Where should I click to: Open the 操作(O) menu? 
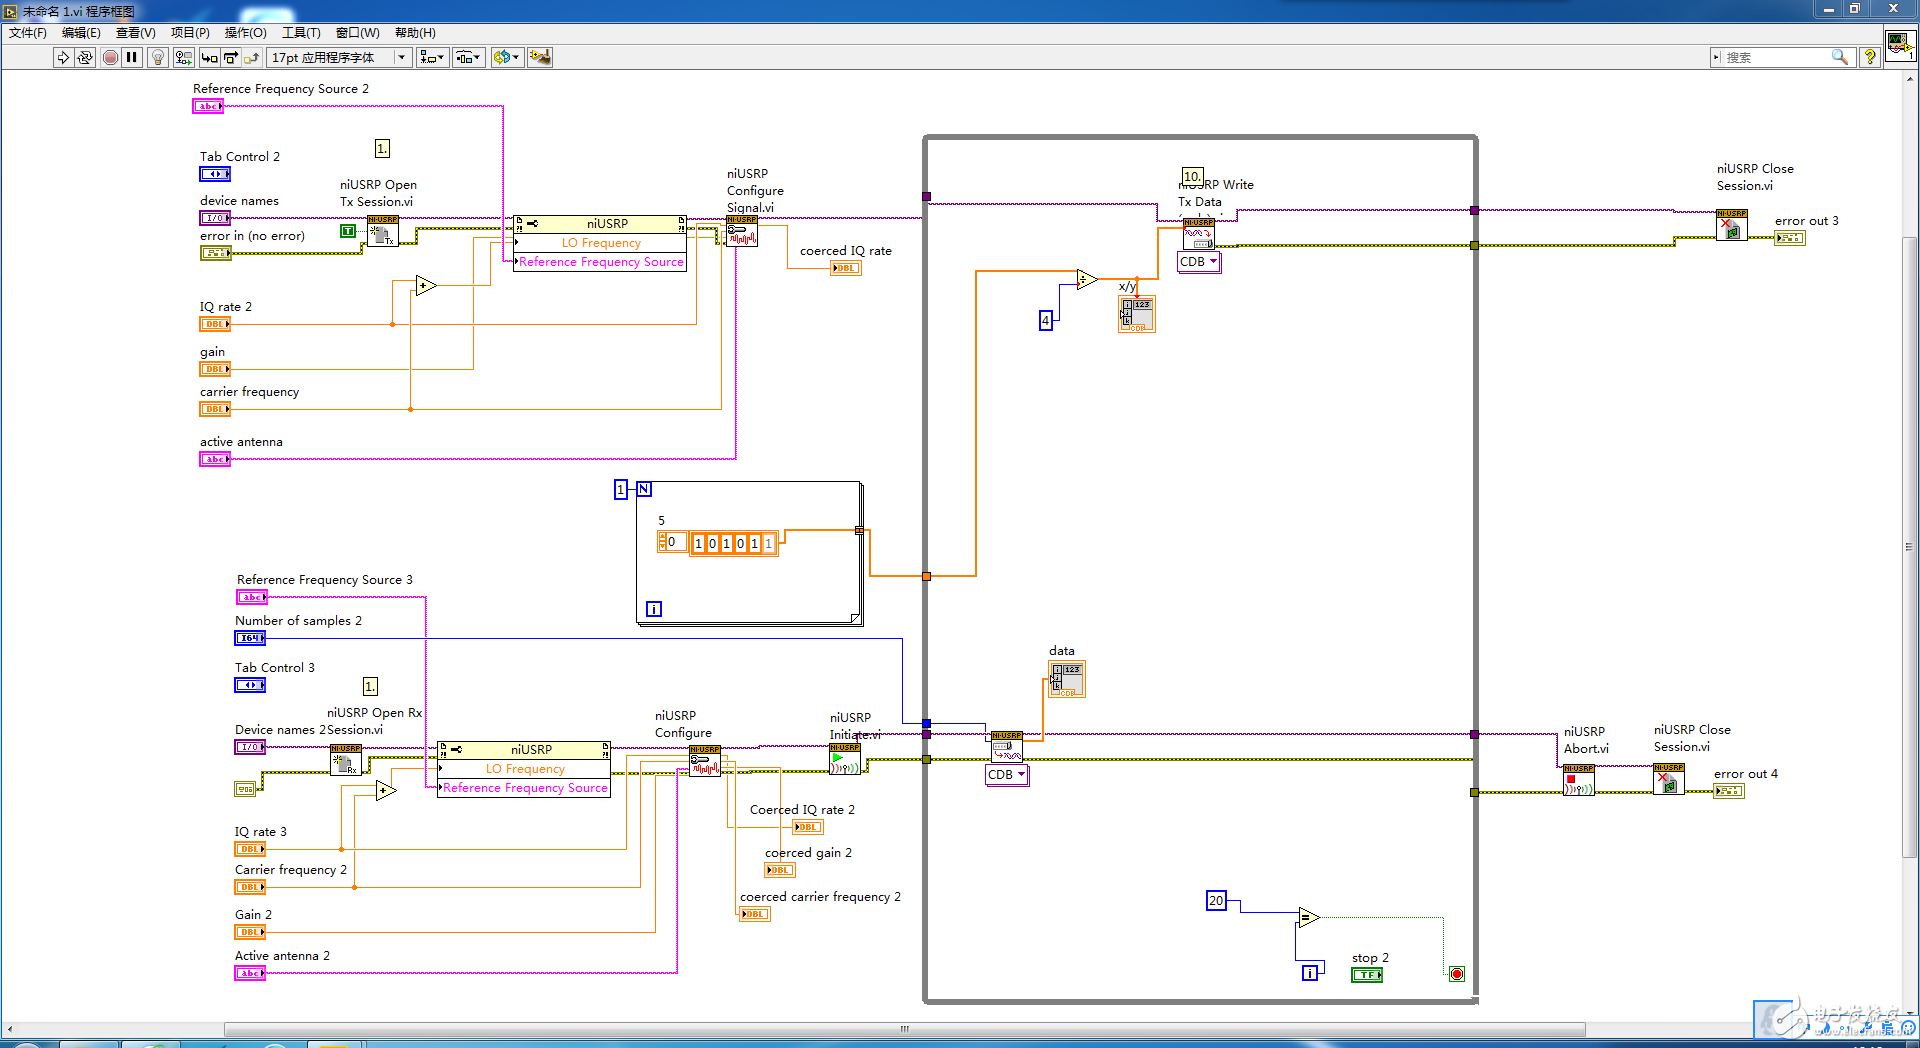click(x=245, y=33)
